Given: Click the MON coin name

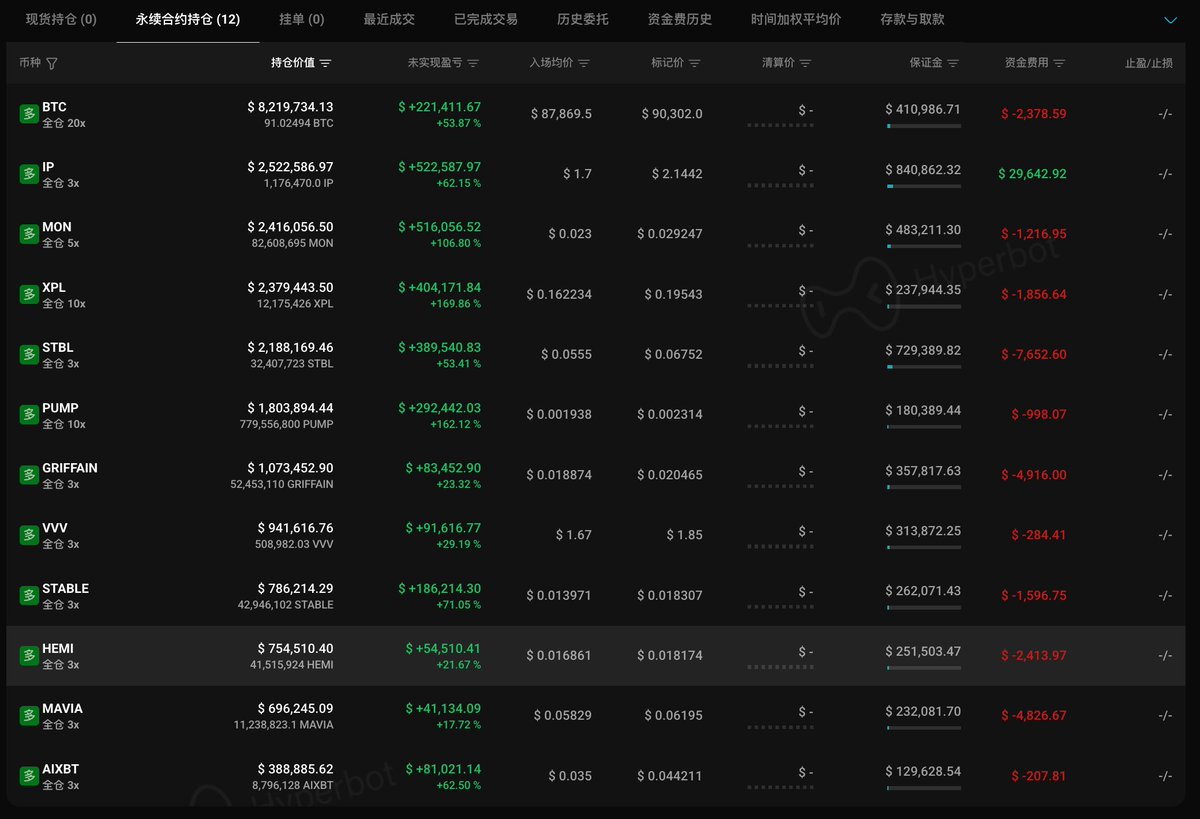Looking at the screenshot, I should point(57,227).
